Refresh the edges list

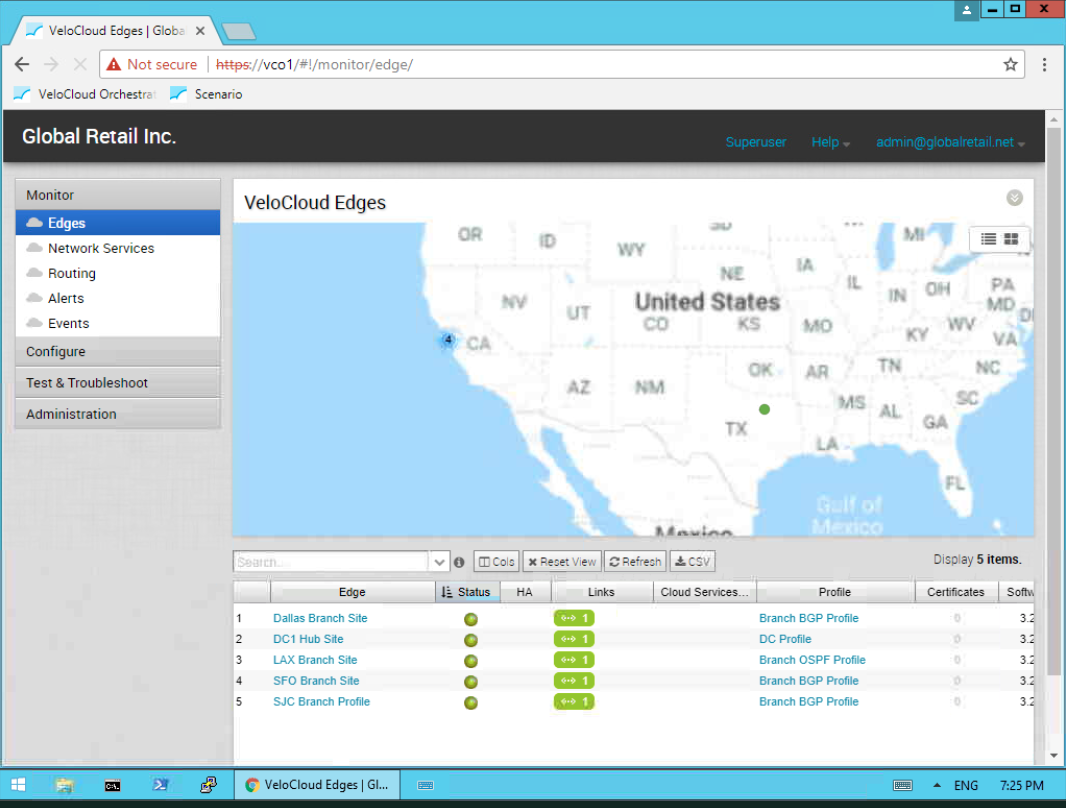pos(635,562)
